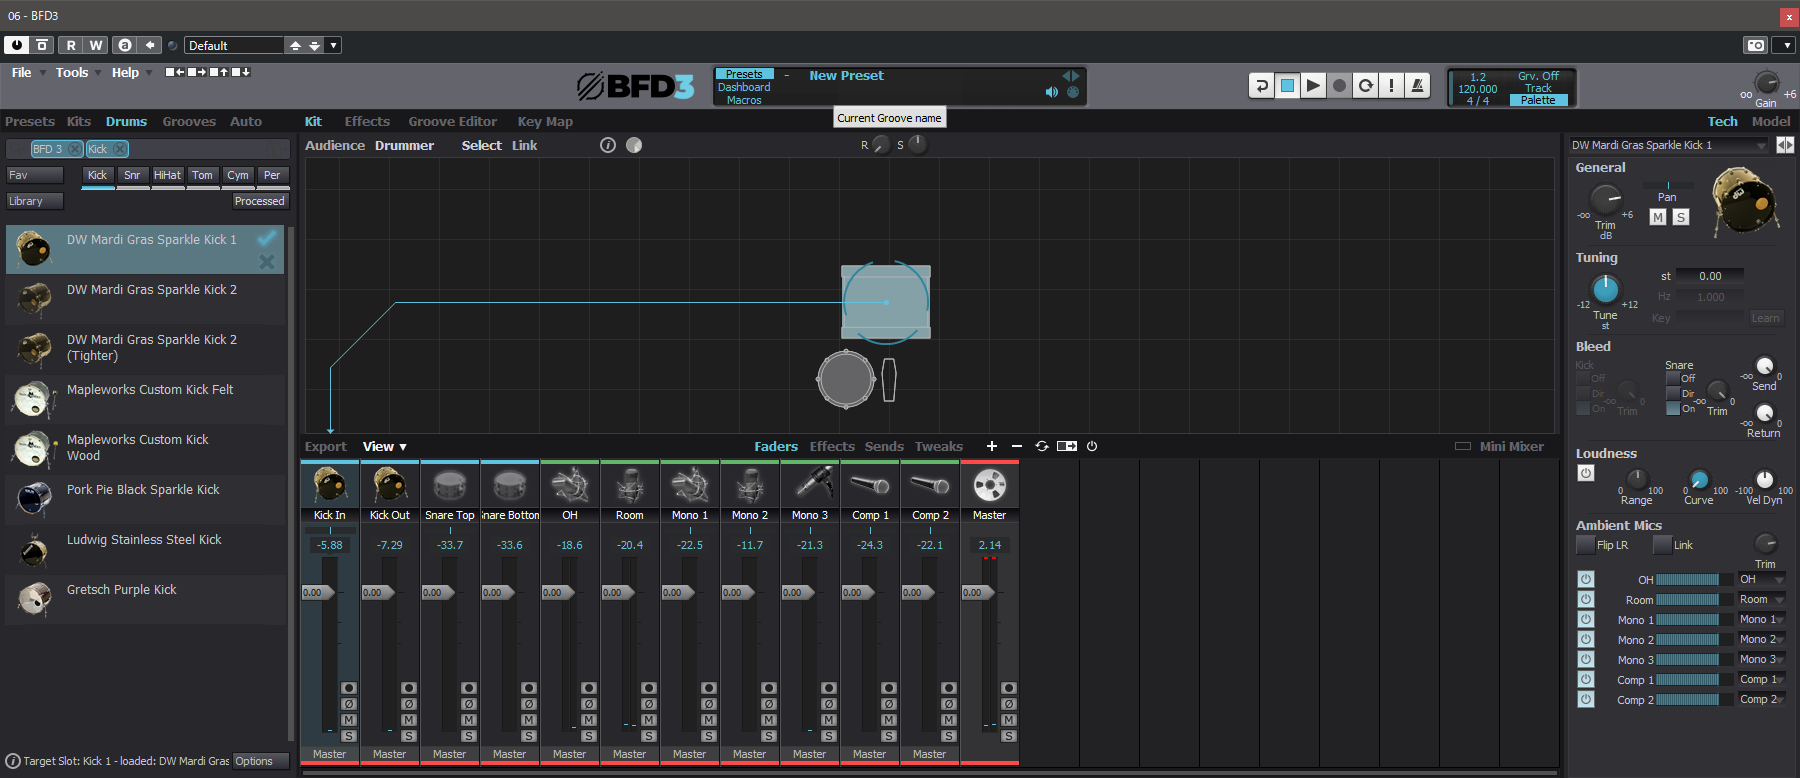Screen dimensions: 1800x778
Task: Click the audition speaker icon in preset display
Action: point(1051,92)
